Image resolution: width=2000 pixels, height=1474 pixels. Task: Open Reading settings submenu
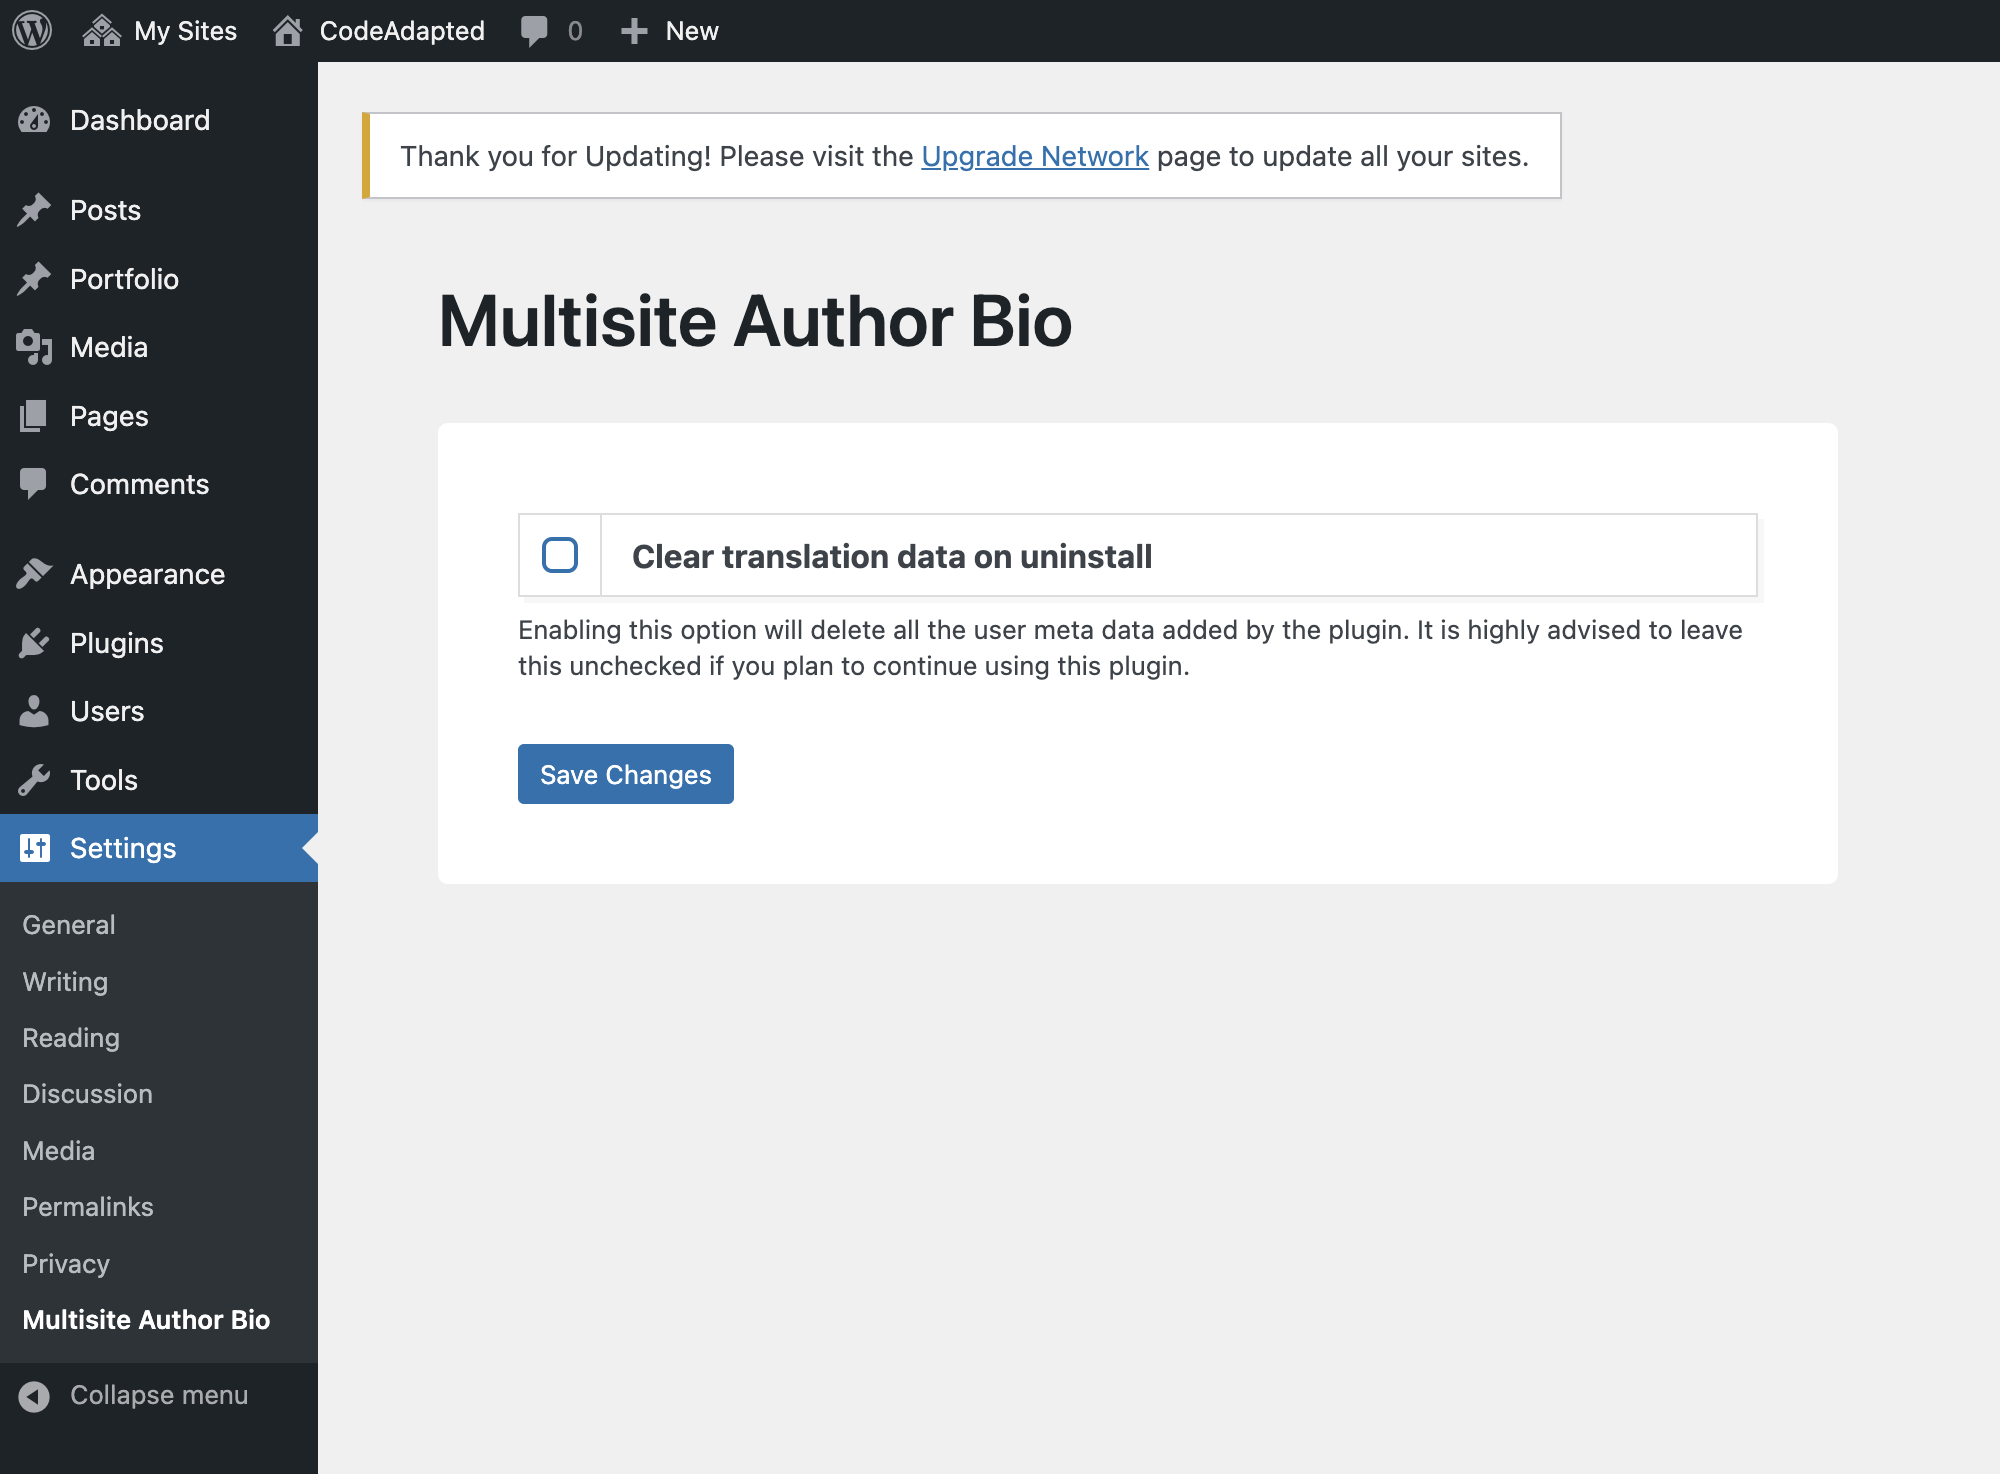(x=71, y=1038)
